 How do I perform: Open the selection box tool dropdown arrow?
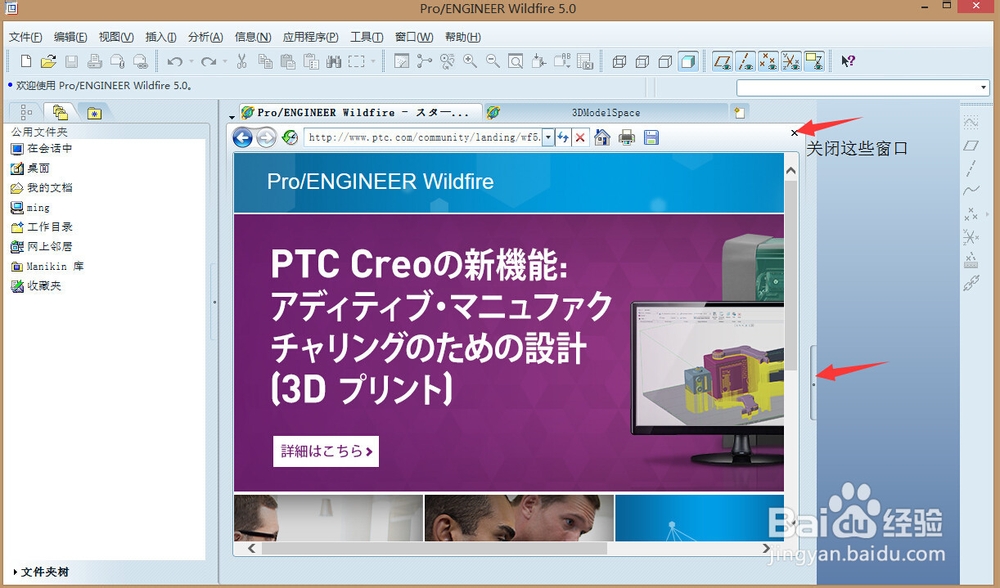tap(373, 62)
